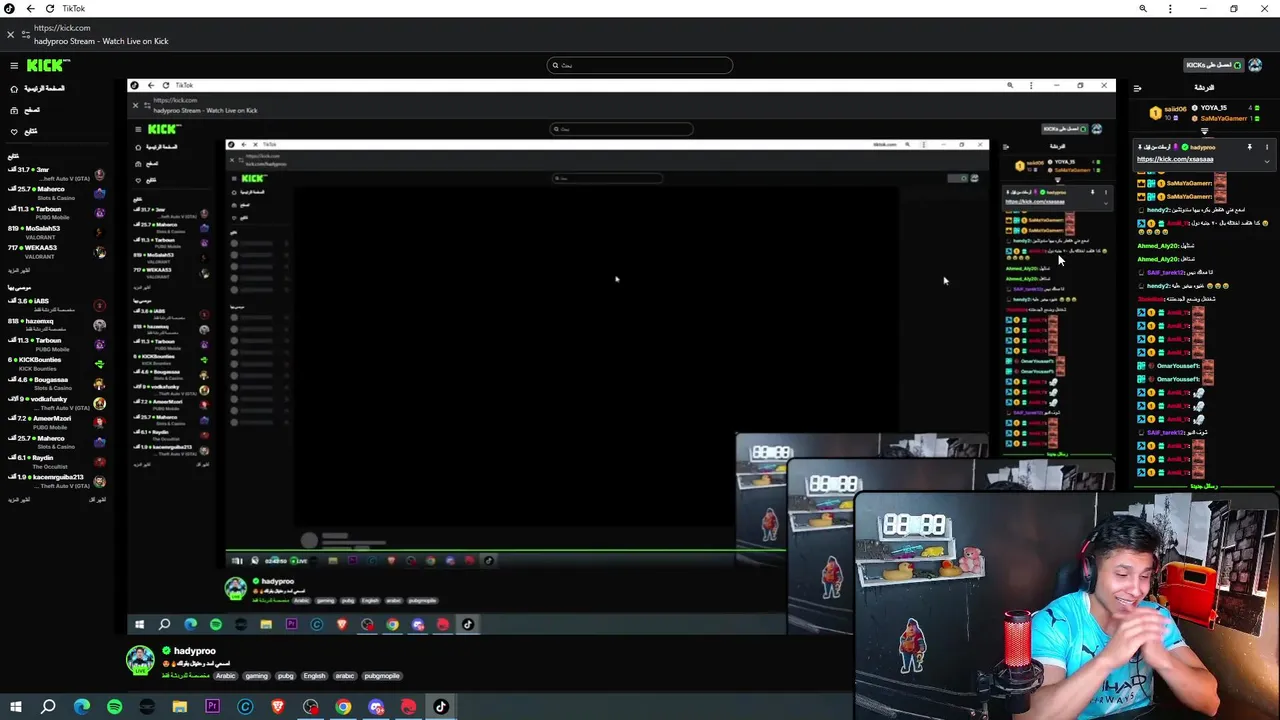Open three-dot options on the outermost pinned message
This screenshot has height=720, width=1280.
[x=1267, y=147]
